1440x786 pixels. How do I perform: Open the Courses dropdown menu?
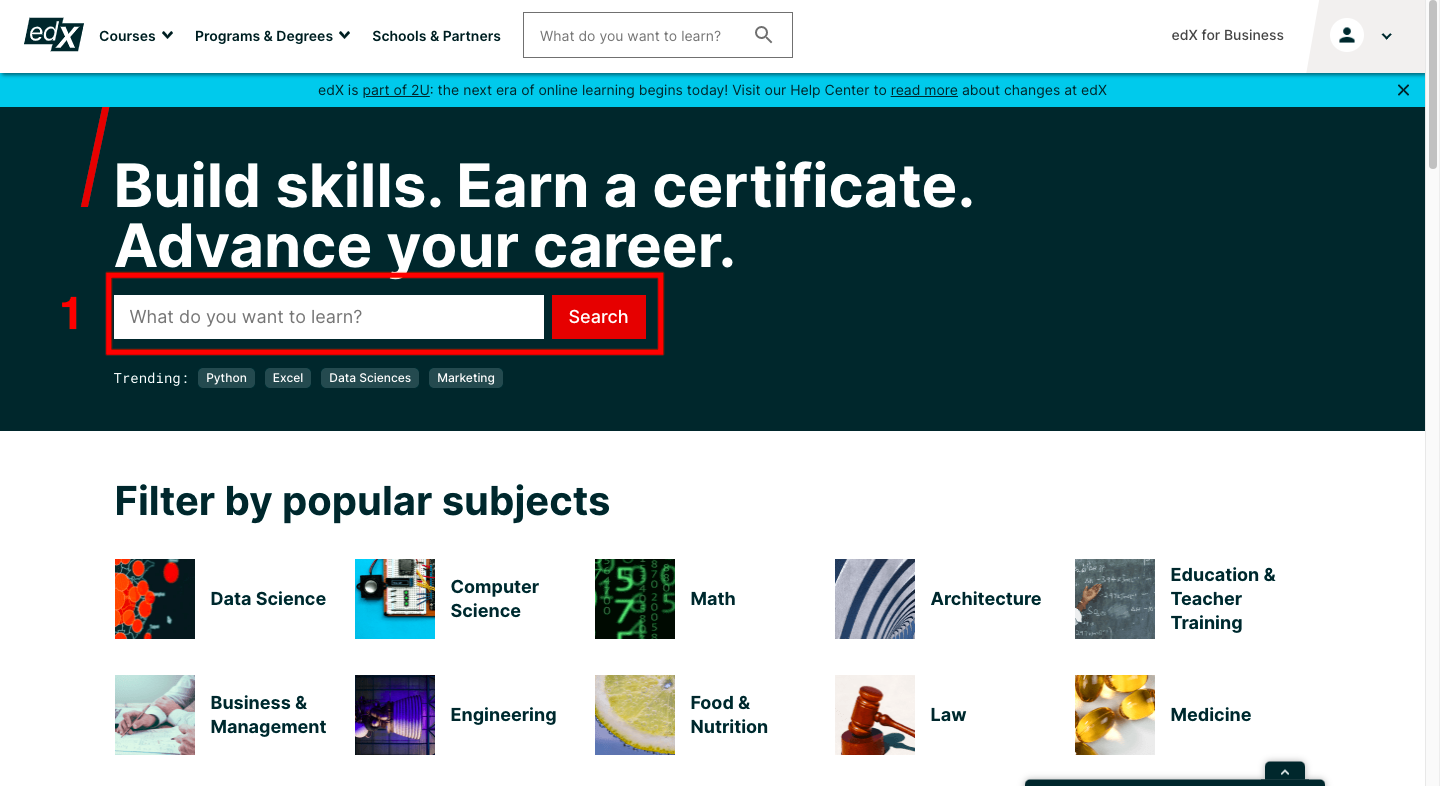click(136, 36)
